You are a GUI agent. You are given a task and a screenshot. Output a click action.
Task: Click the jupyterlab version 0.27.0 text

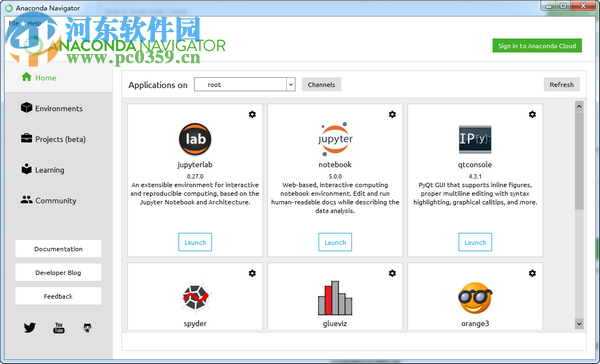pyautogui.click(x=195, y=176)
